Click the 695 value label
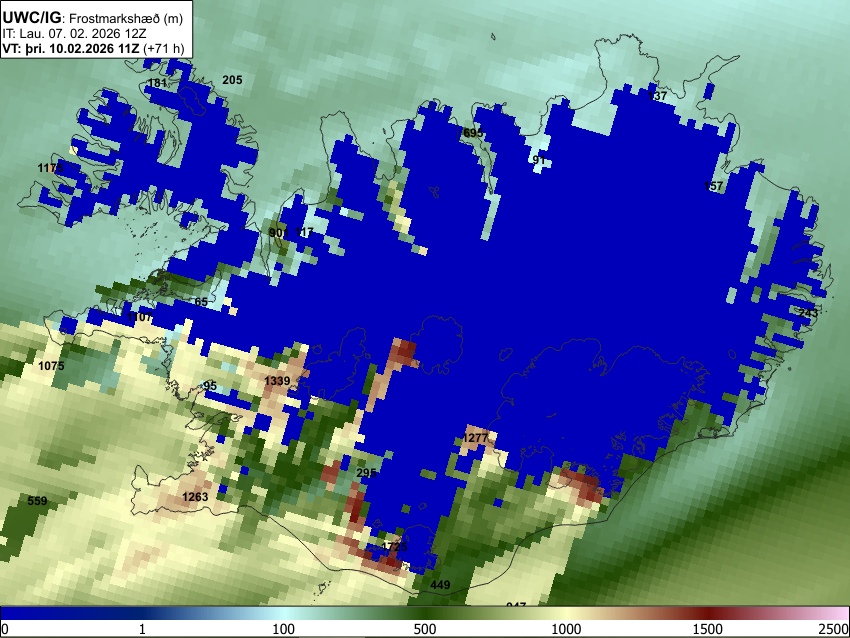This screenshot has width=850, height=638. [473, 133]
